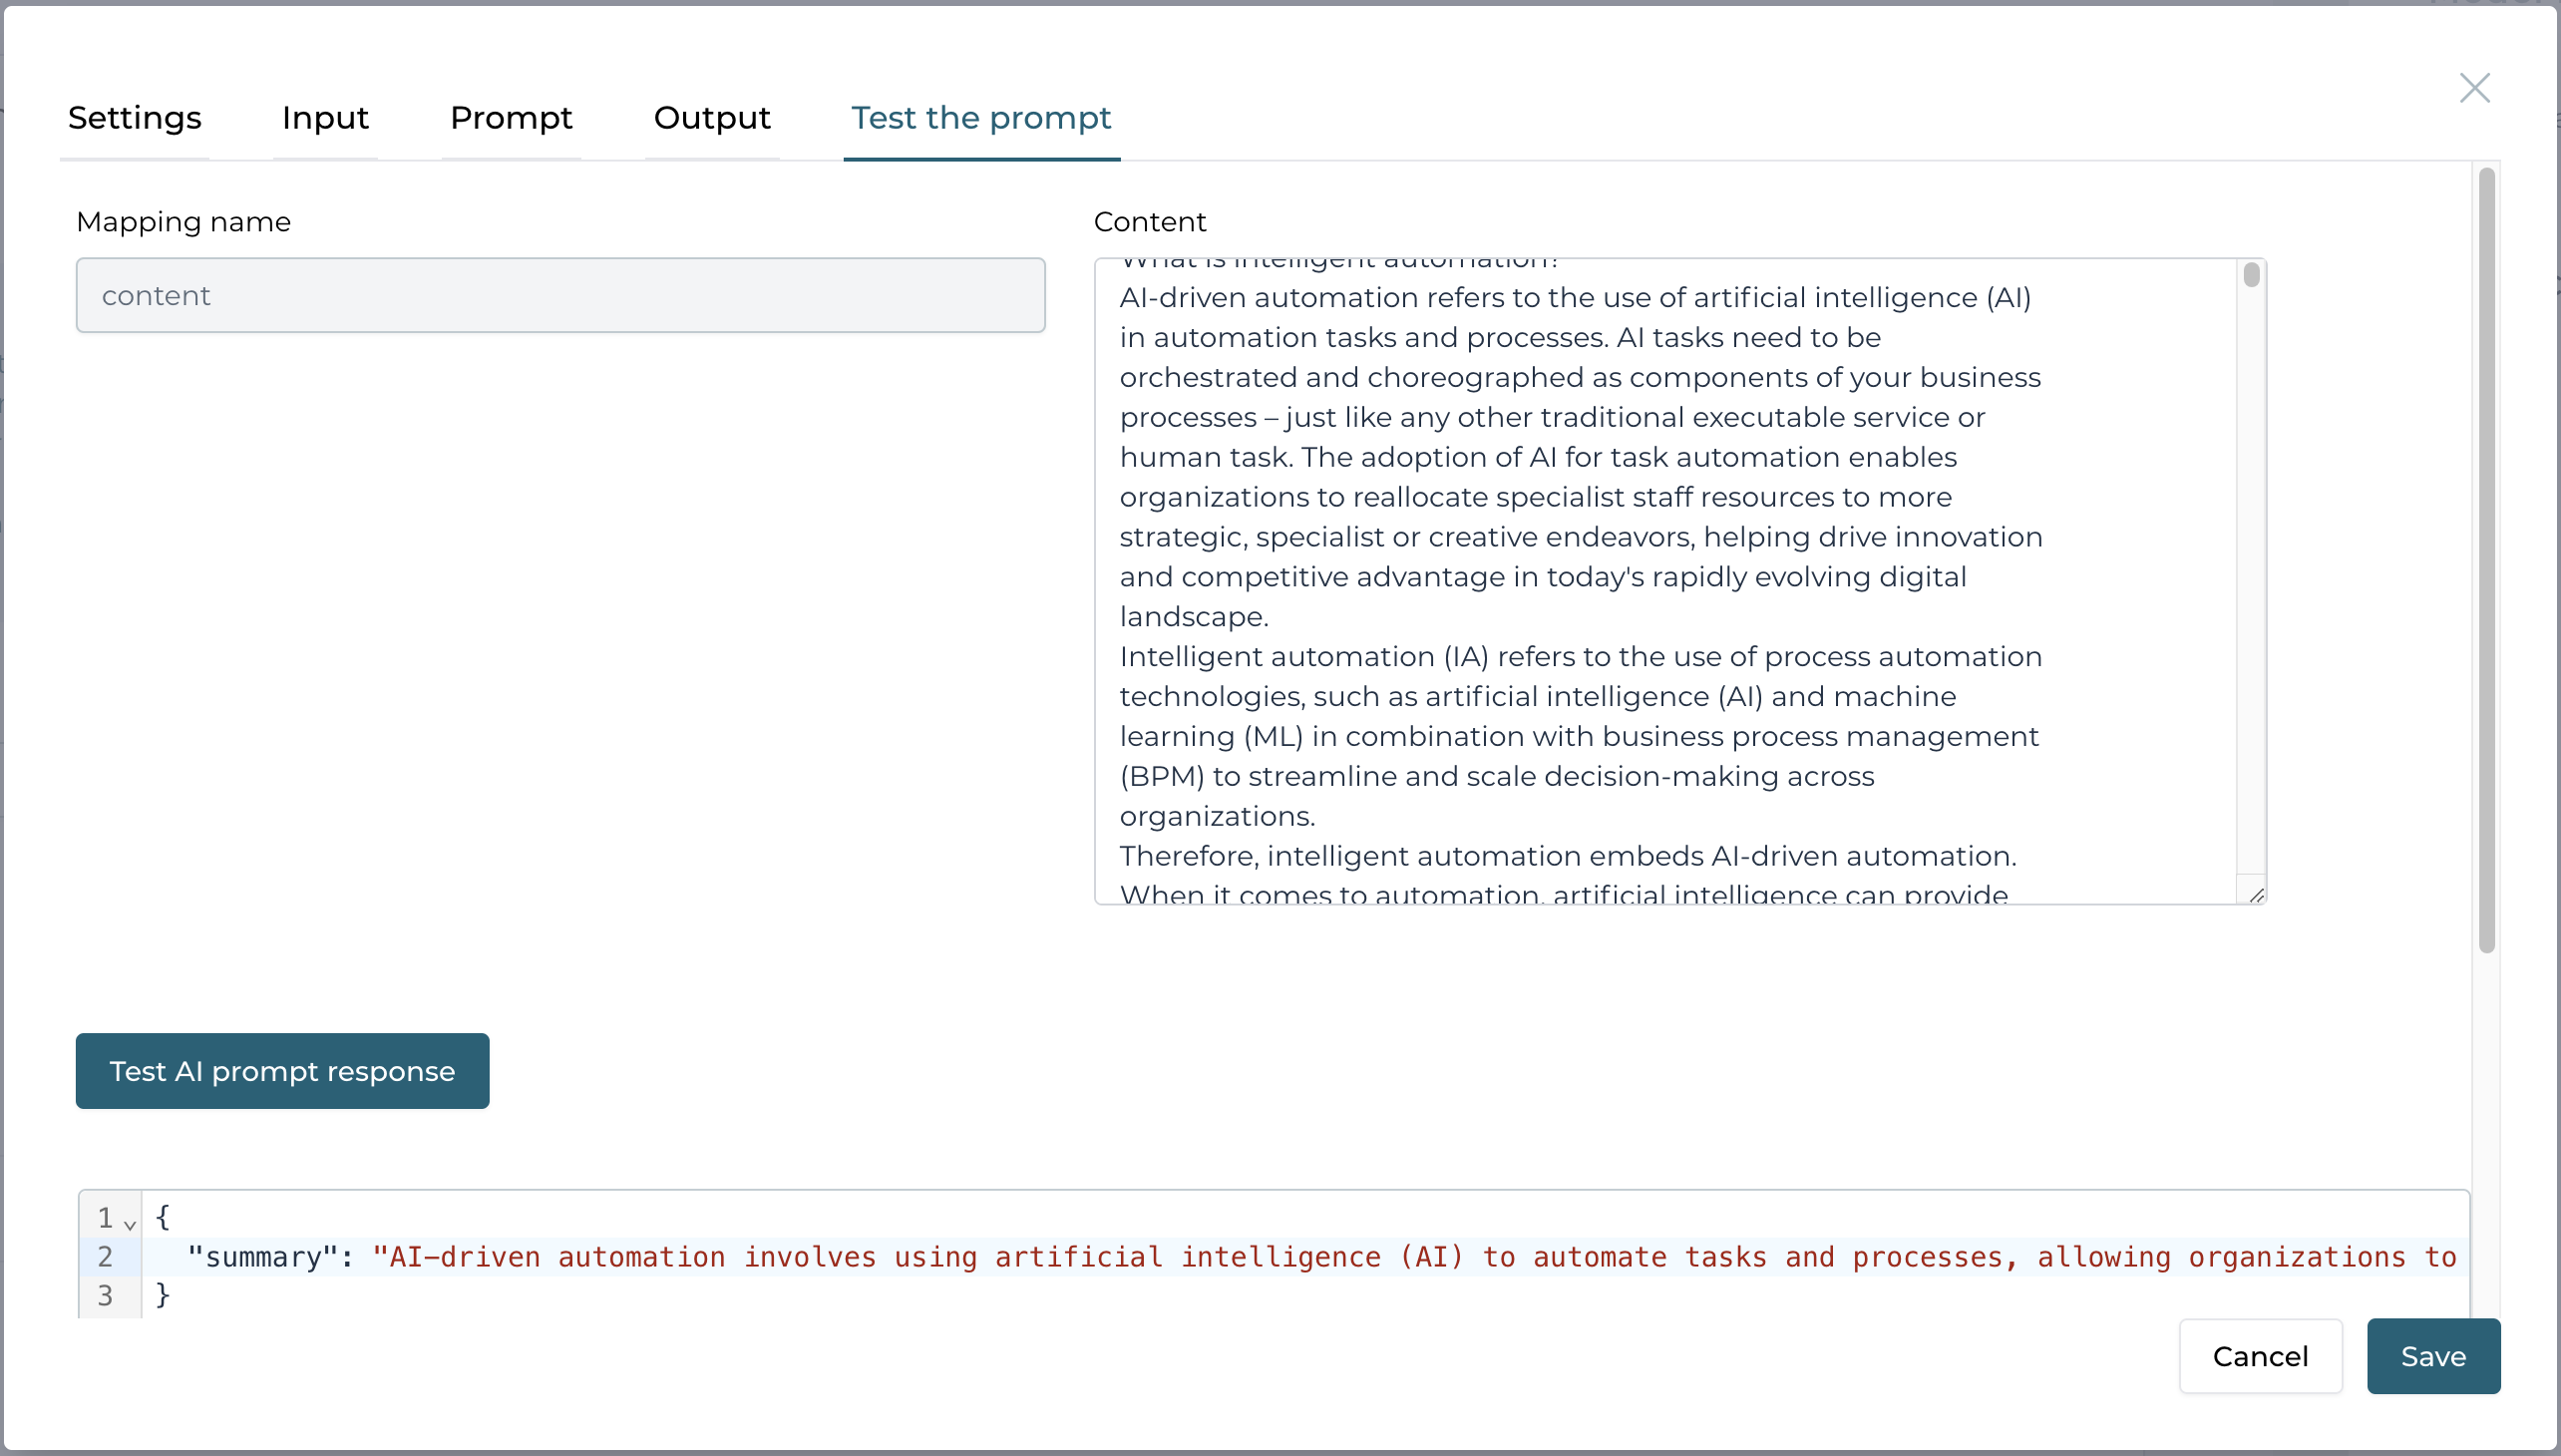The image size is (2561, 1456).
Task: Open the Input tab
Action: (324, 118)
